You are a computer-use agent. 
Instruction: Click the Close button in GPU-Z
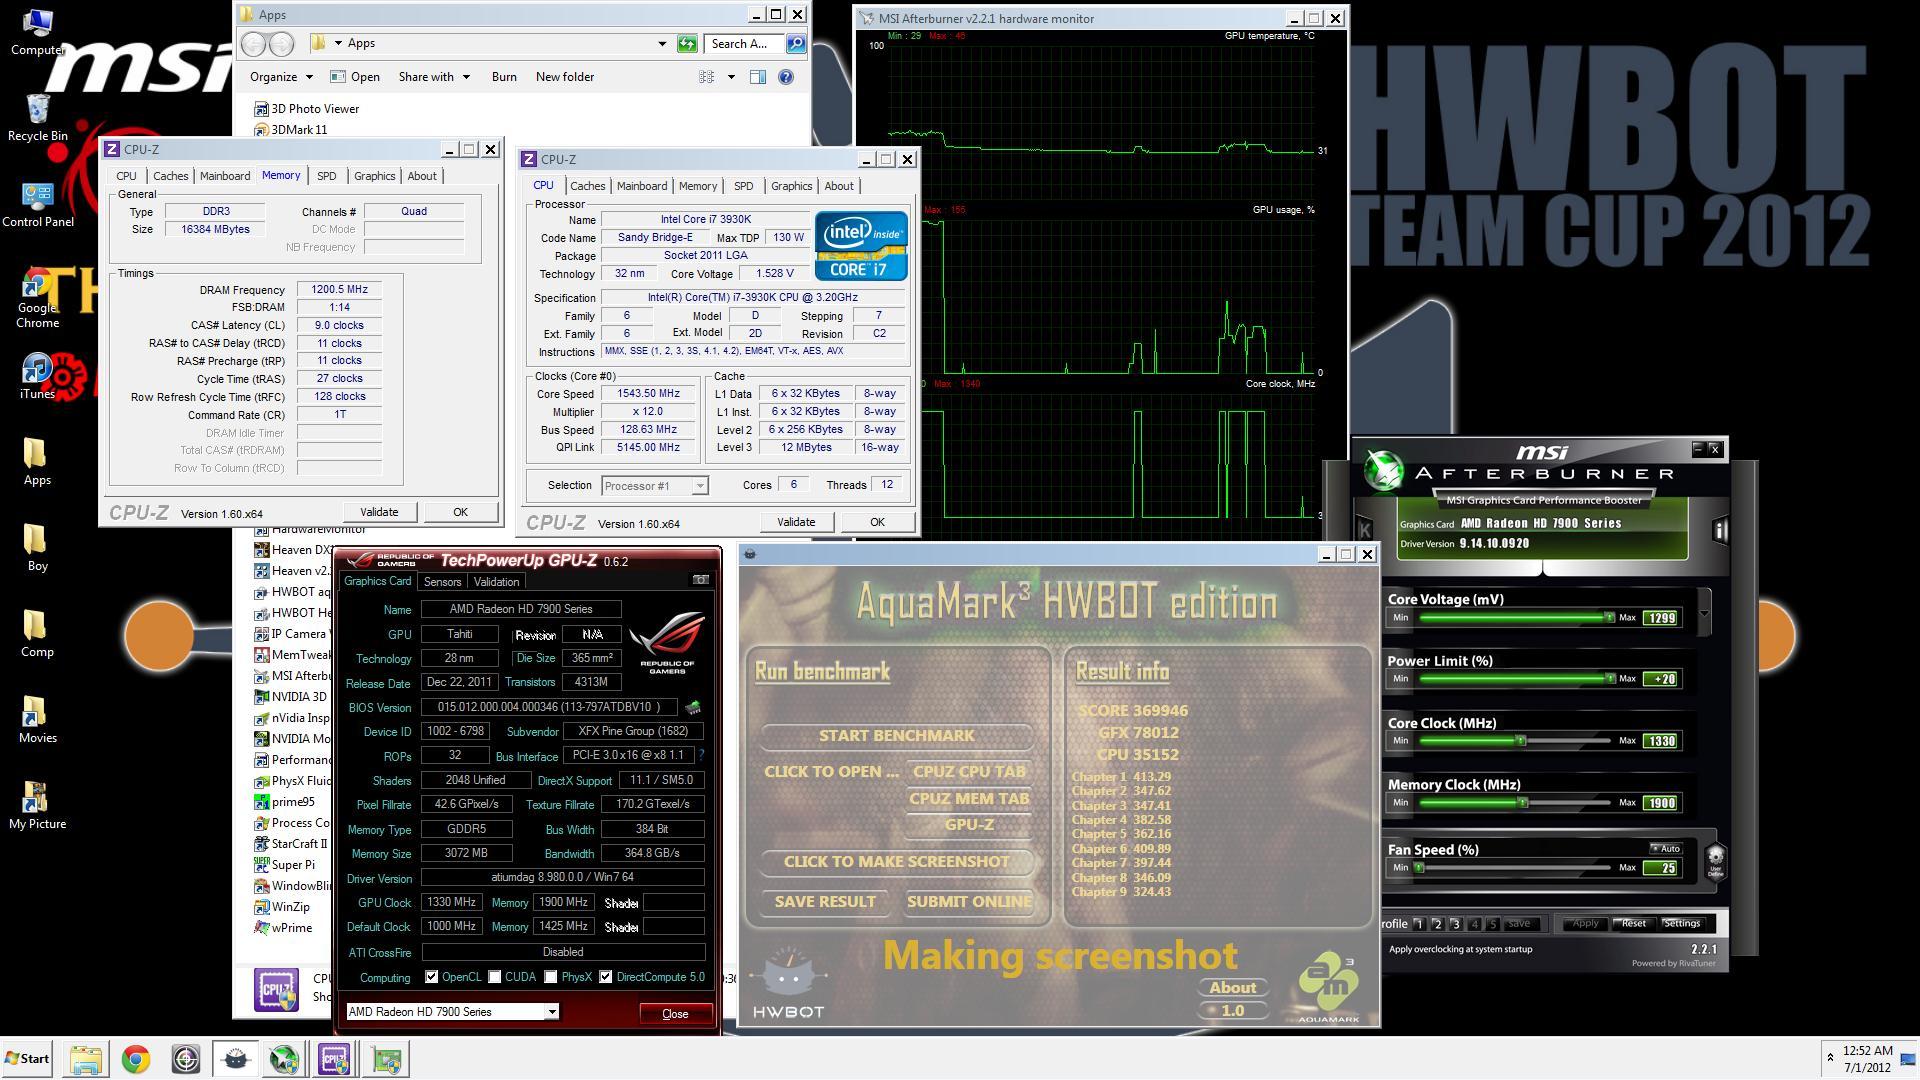tap(675, 1013)
